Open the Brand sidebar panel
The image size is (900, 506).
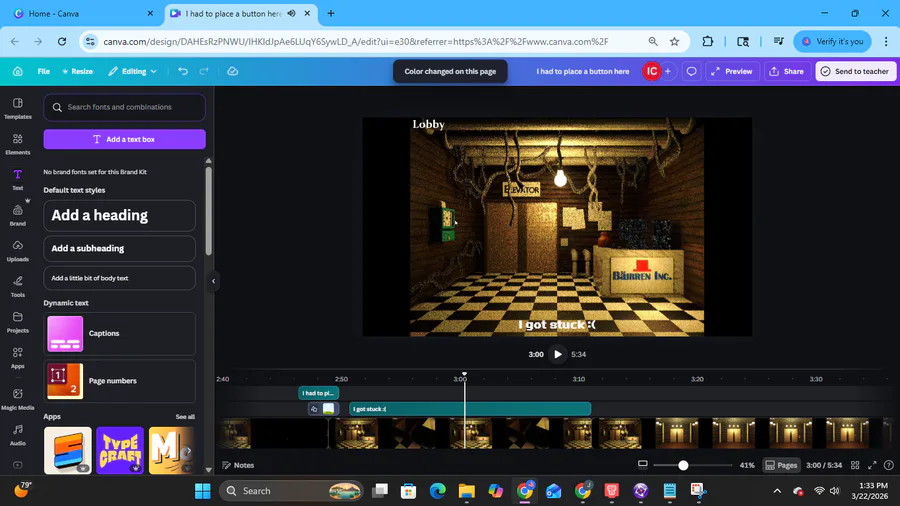coord(18,215)
